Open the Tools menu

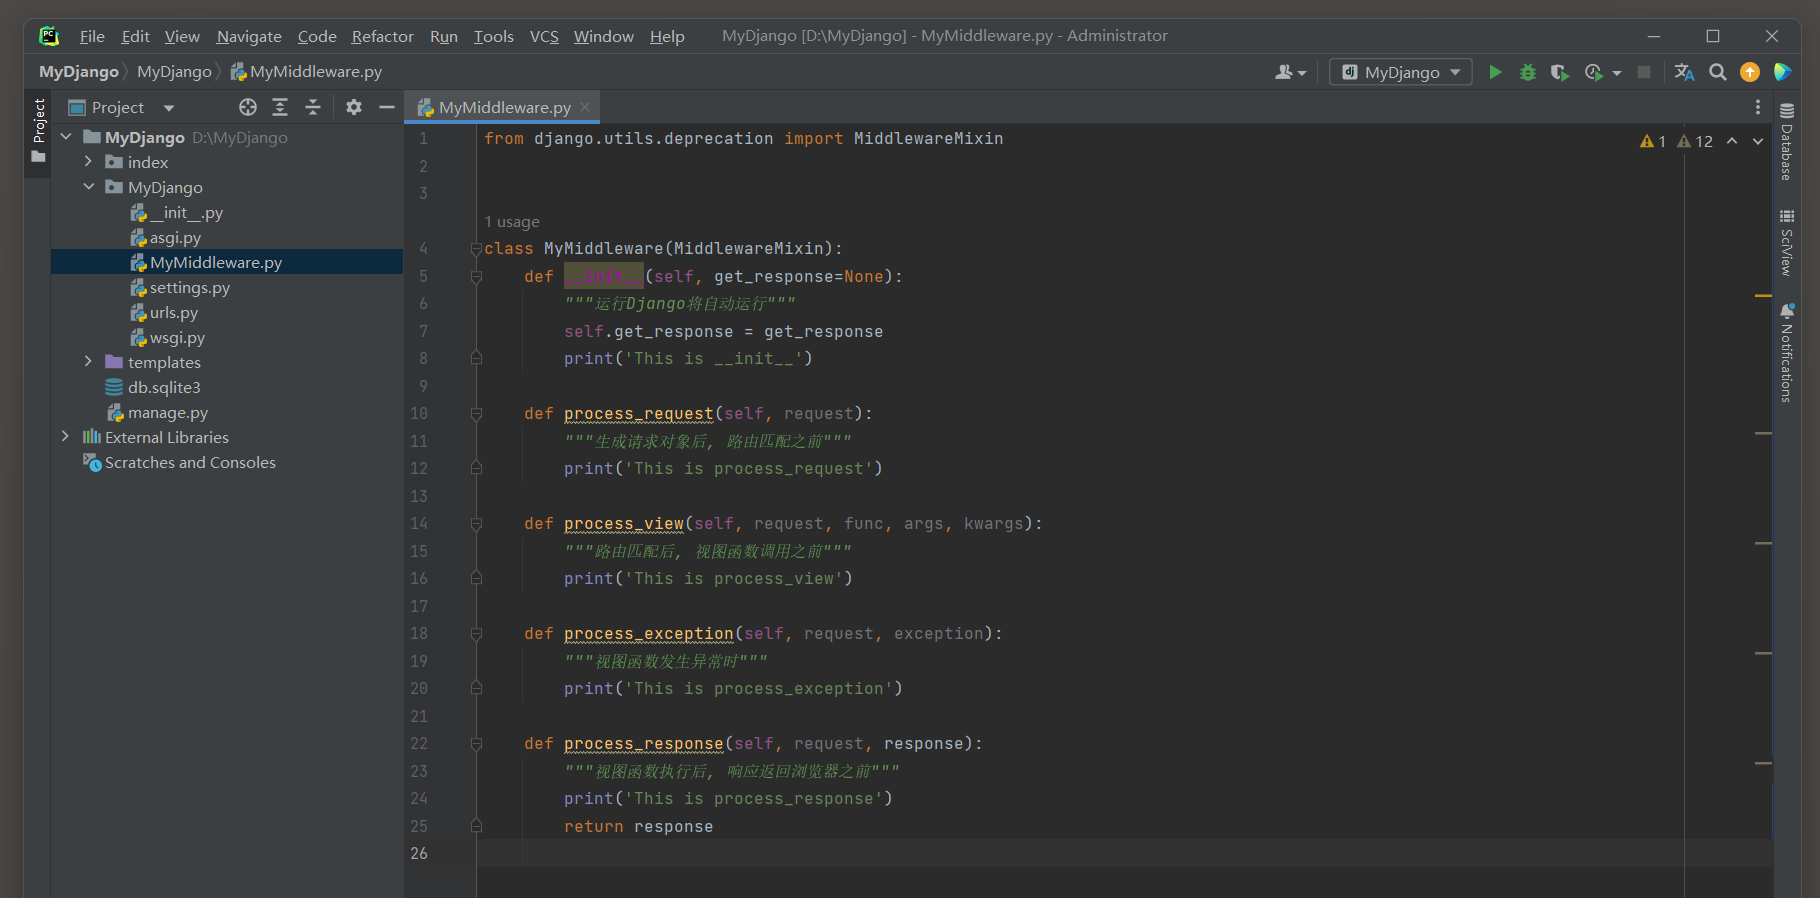493,36
